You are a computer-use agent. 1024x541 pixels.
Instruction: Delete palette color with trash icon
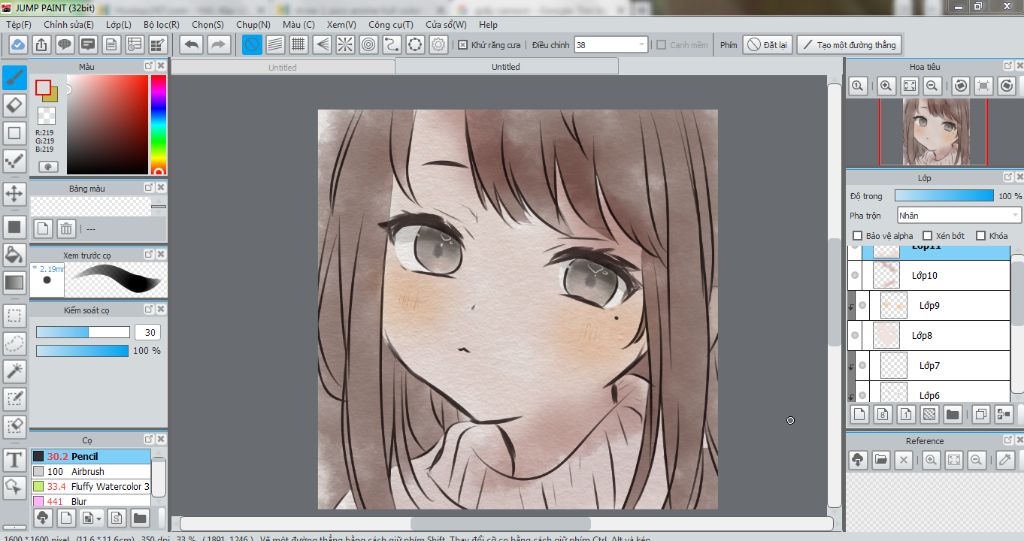pos(66,229)
